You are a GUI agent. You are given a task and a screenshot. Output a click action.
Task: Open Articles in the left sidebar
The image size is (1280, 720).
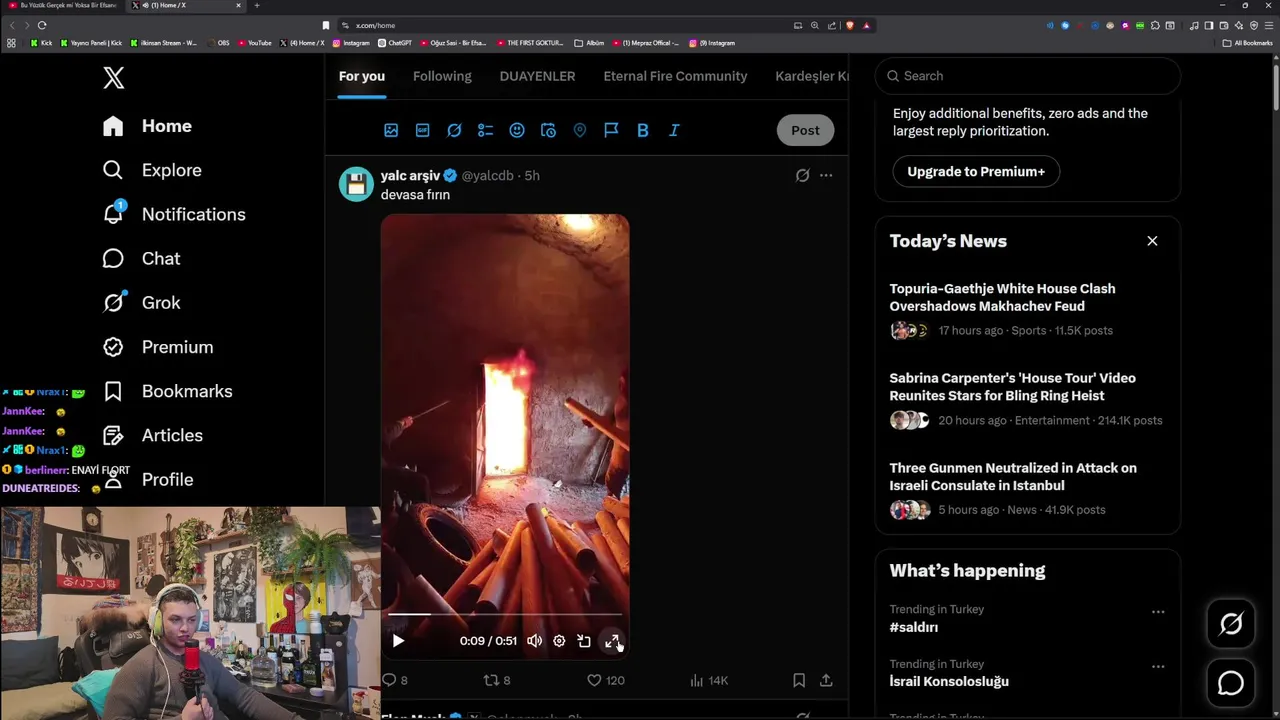click(152, 435)
